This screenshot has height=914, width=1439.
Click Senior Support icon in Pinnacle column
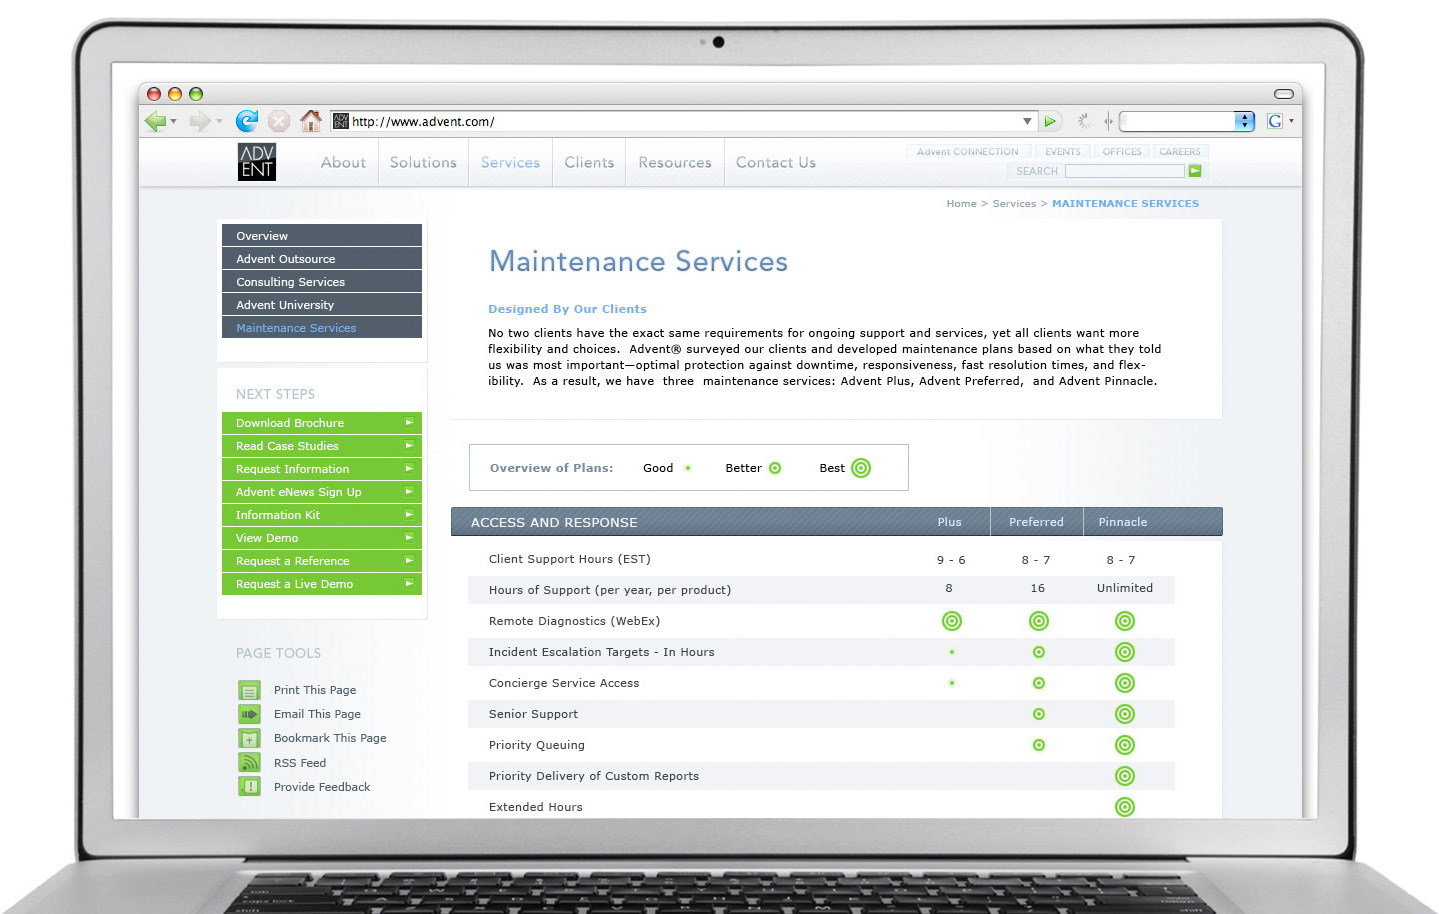coord(1125,714)
